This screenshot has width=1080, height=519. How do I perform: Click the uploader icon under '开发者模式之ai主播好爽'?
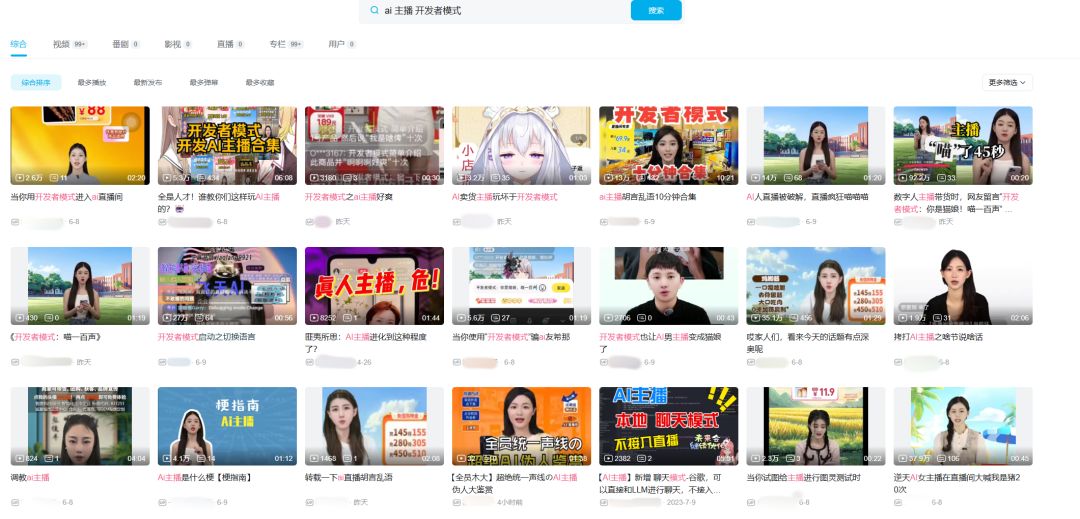click(x=309, y=222)
